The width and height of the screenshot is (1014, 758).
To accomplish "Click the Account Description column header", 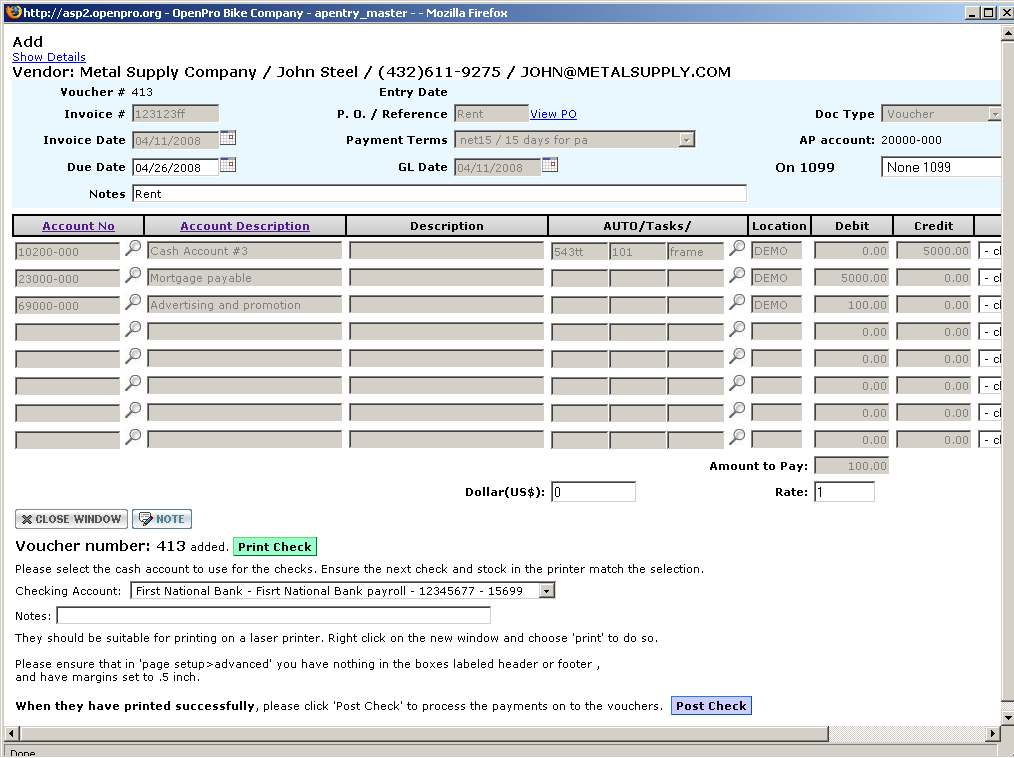I will [x=245, y=226].
